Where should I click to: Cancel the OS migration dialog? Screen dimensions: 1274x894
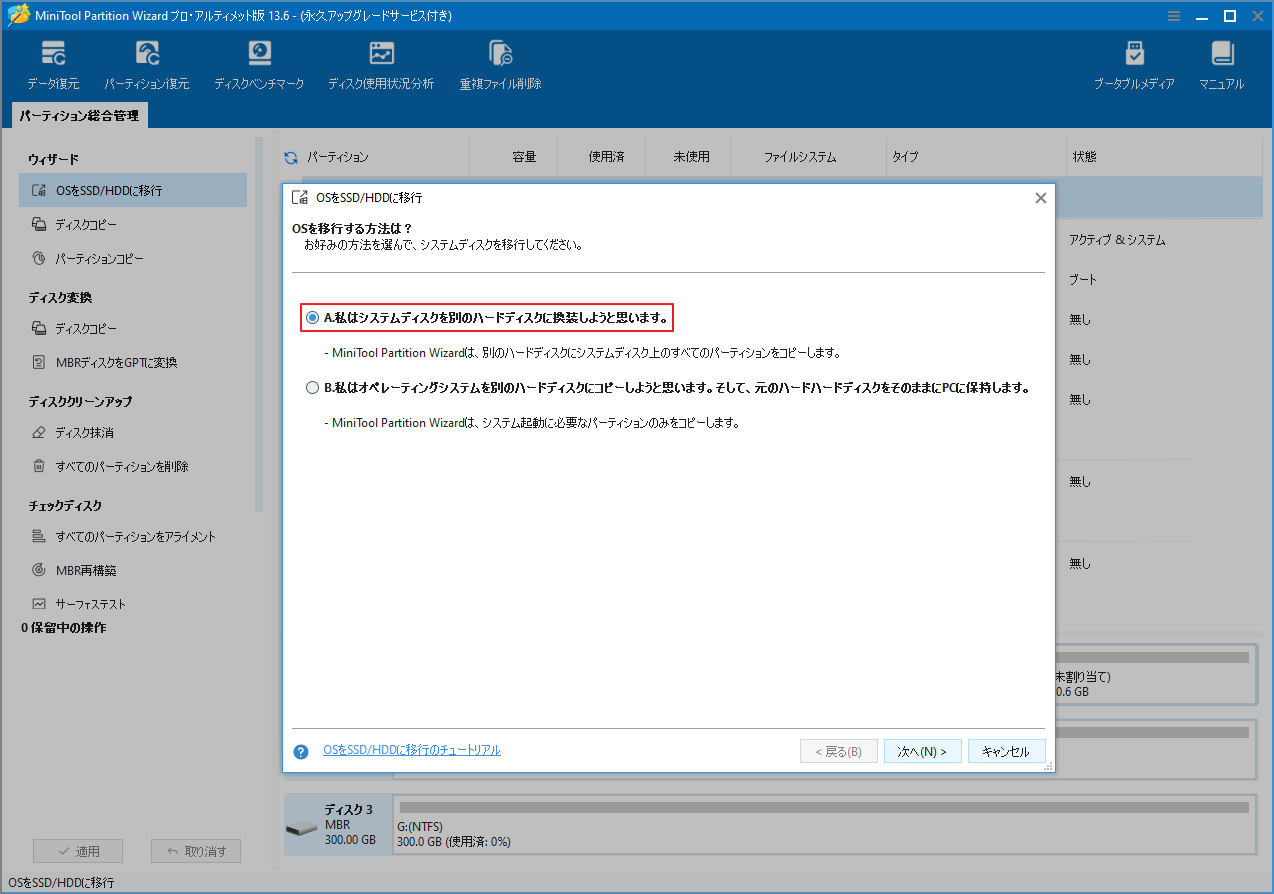(x=1006, y=751)
